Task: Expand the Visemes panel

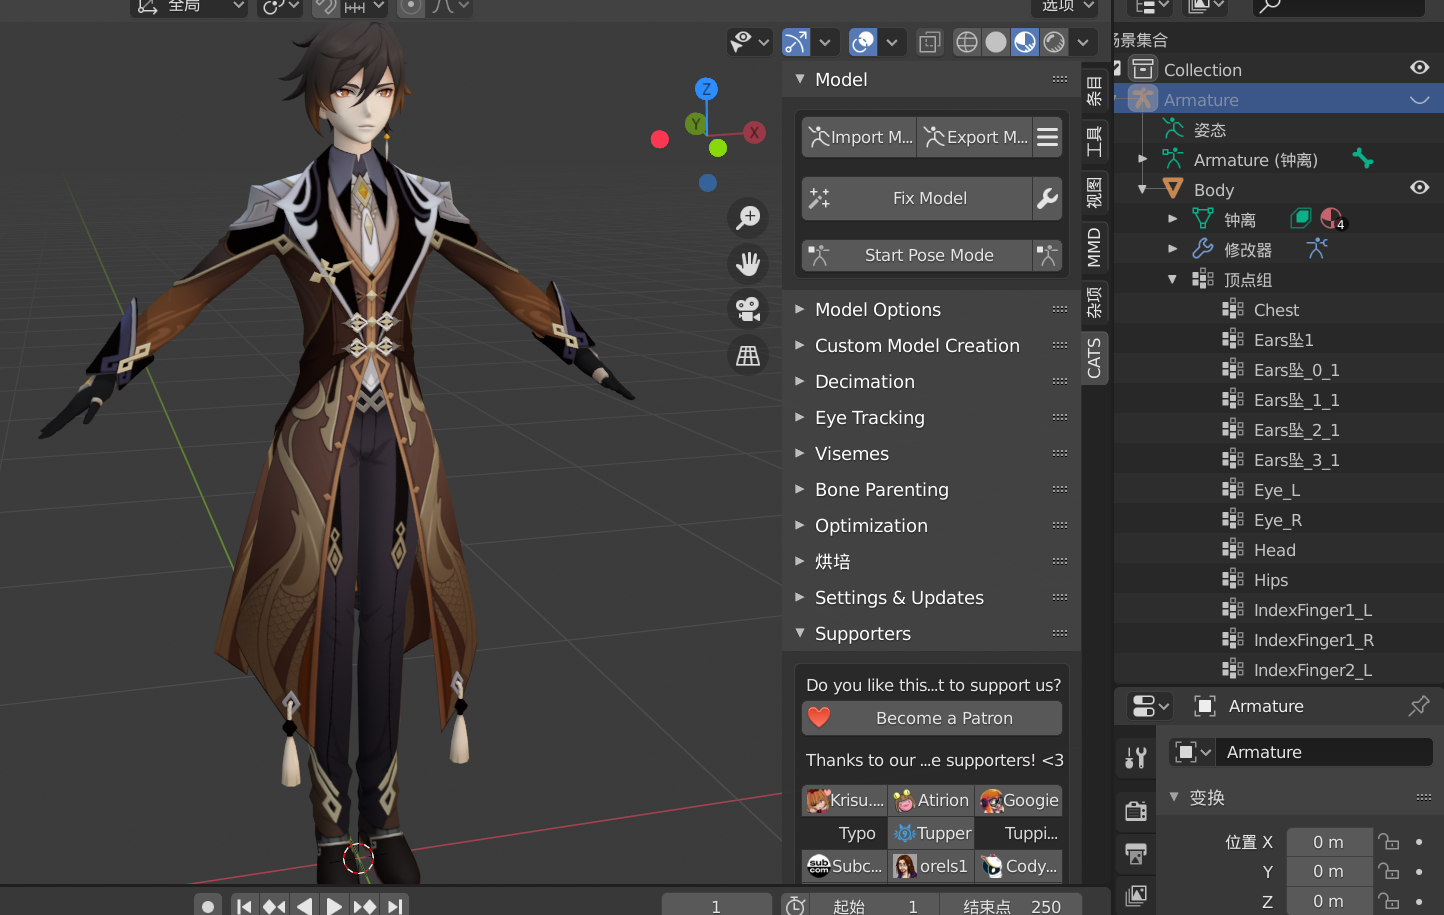Action: coord(800,453)
